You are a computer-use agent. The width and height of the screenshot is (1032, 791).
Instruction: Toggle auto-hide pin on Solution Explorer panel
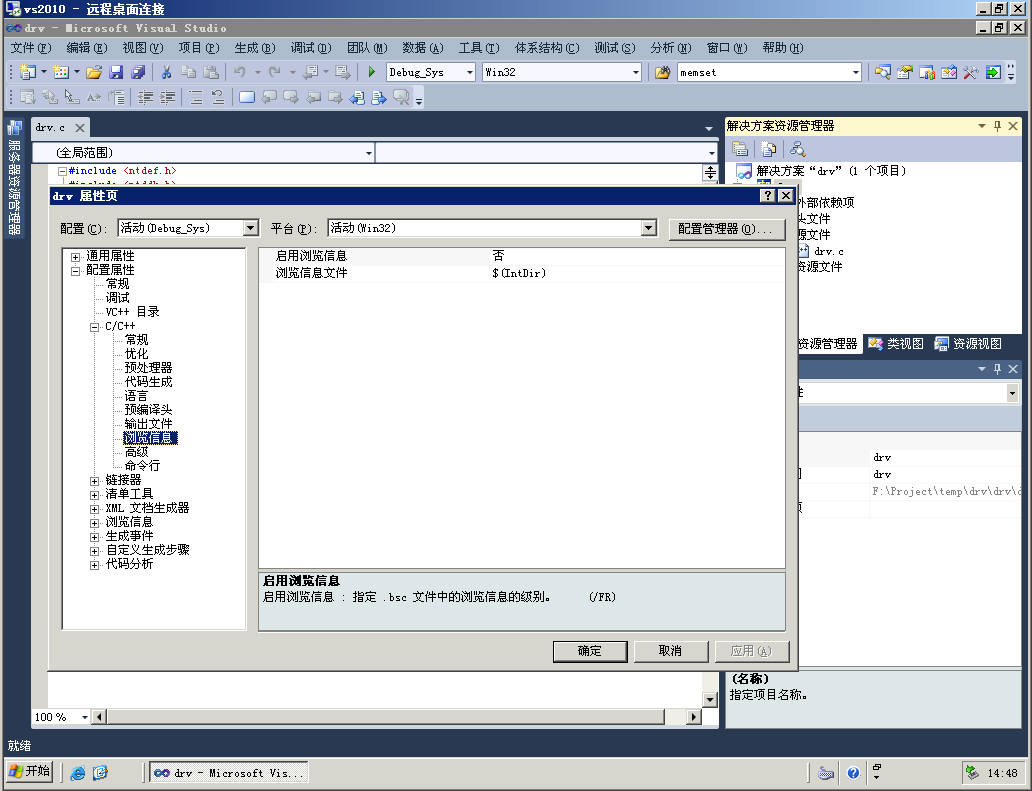coord(997,126)
